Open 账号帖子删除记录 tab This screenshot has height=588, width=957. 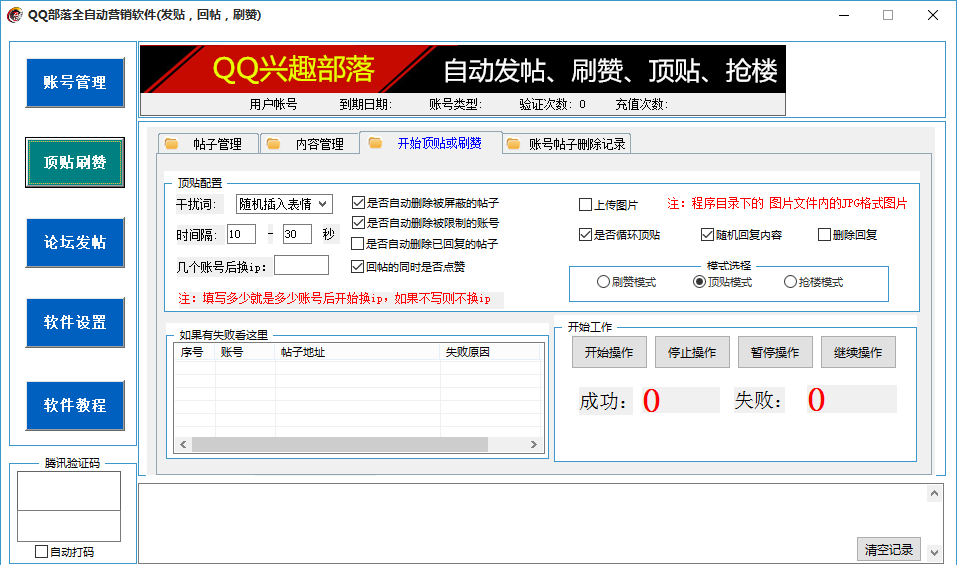pos(566,143)
